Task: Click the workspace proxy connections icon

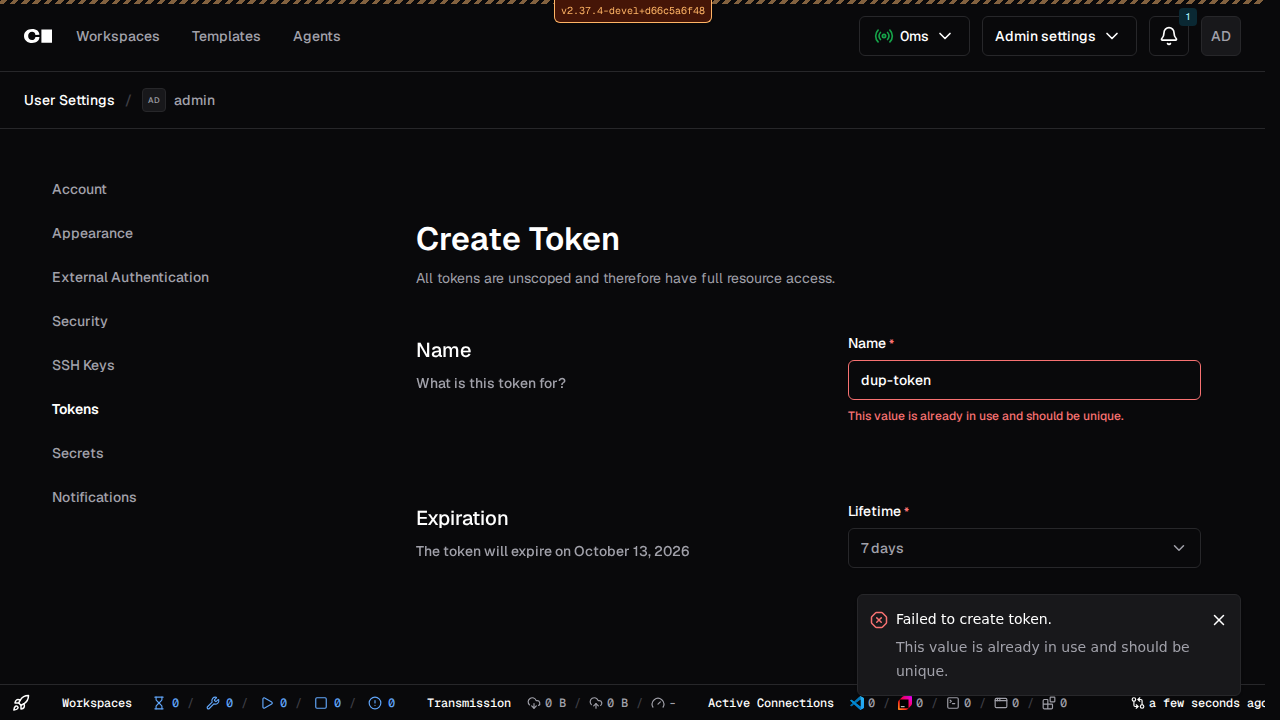Action: (1049, 703)
